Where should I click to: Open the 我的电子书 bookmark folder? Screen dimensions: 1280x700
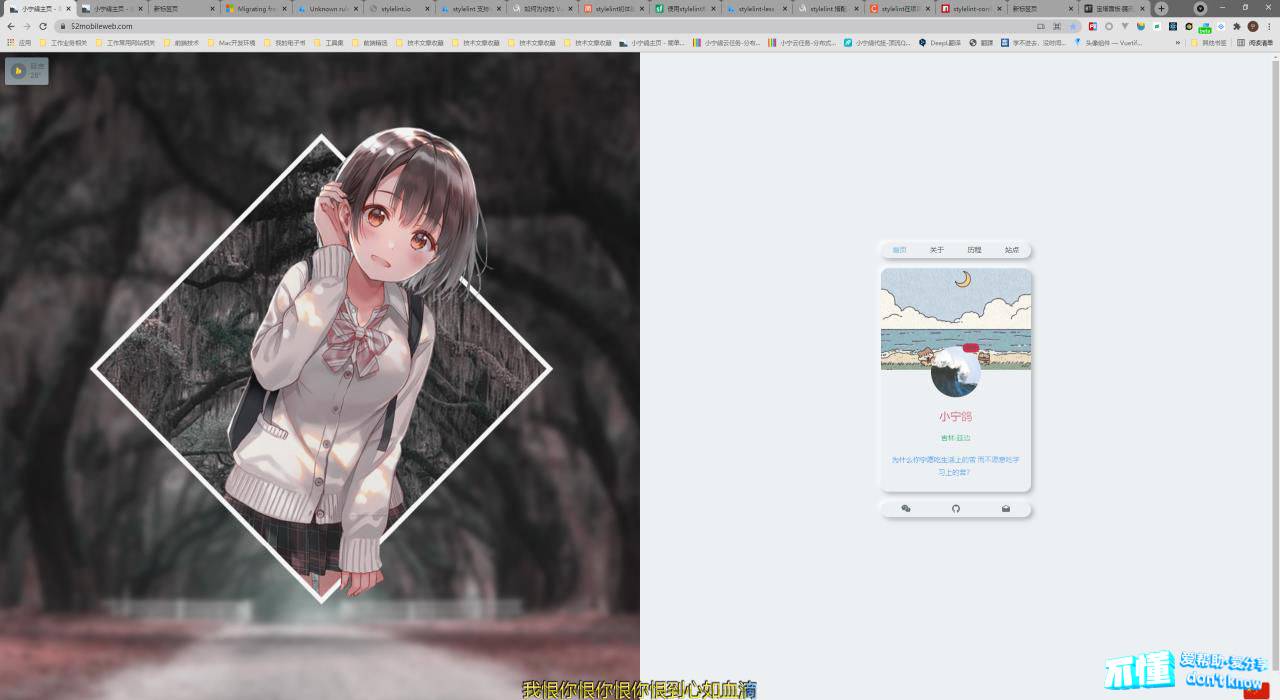[284, 43]
